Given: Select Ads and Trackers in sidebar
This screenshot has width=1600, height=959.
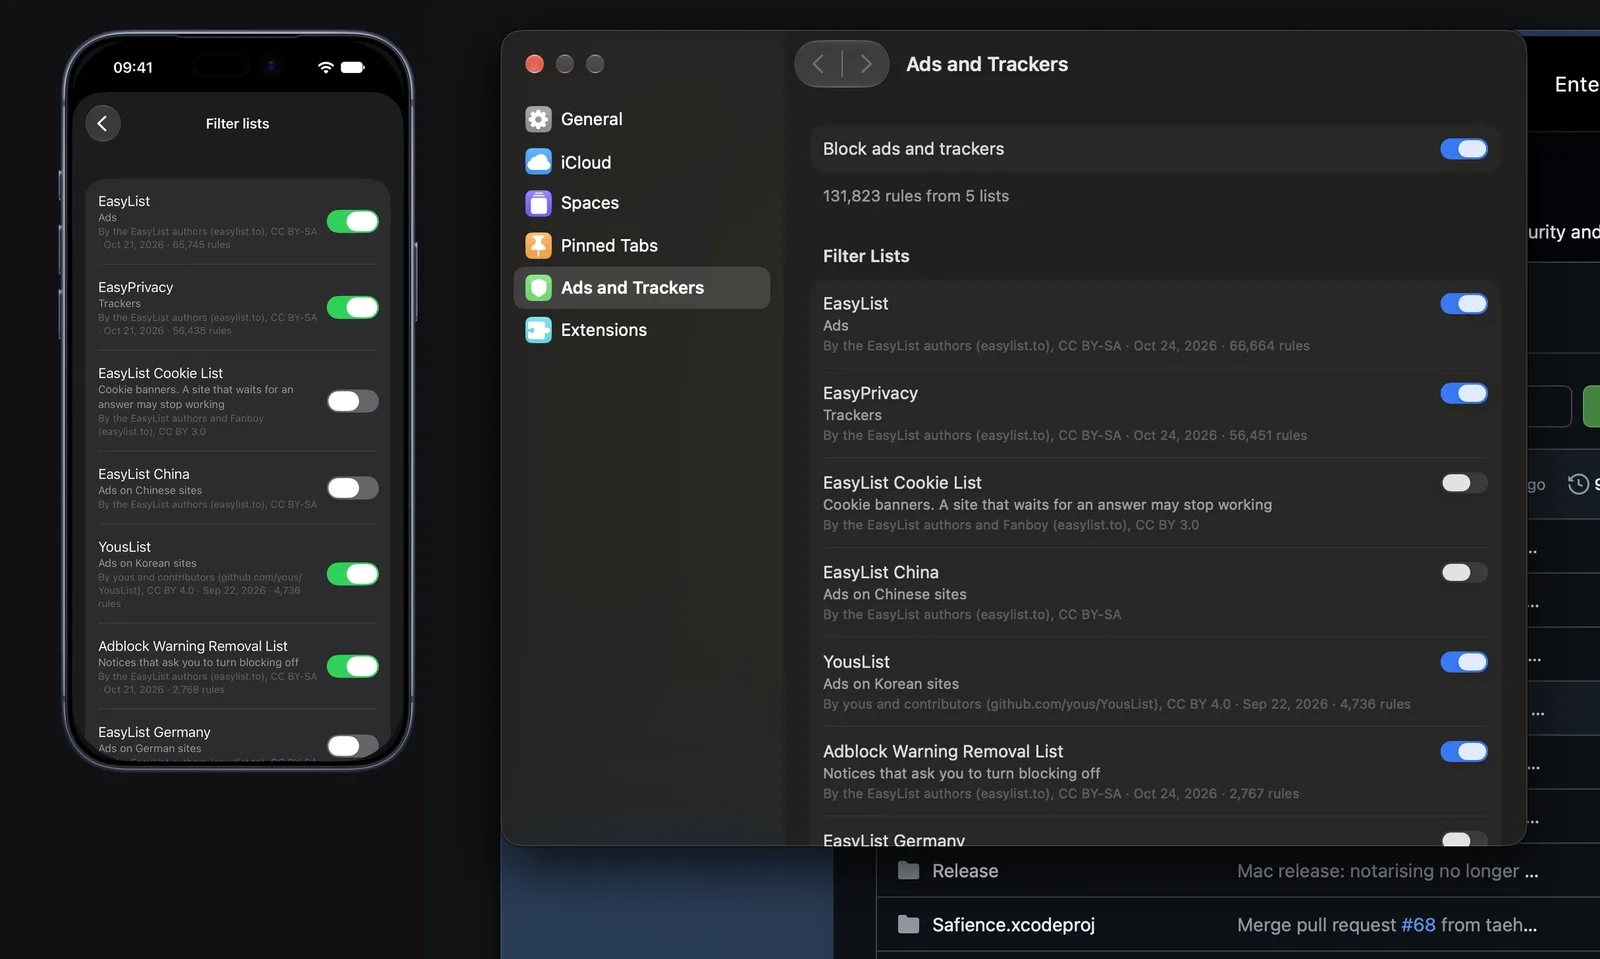Looking at the screenshot, I should 641,288.
